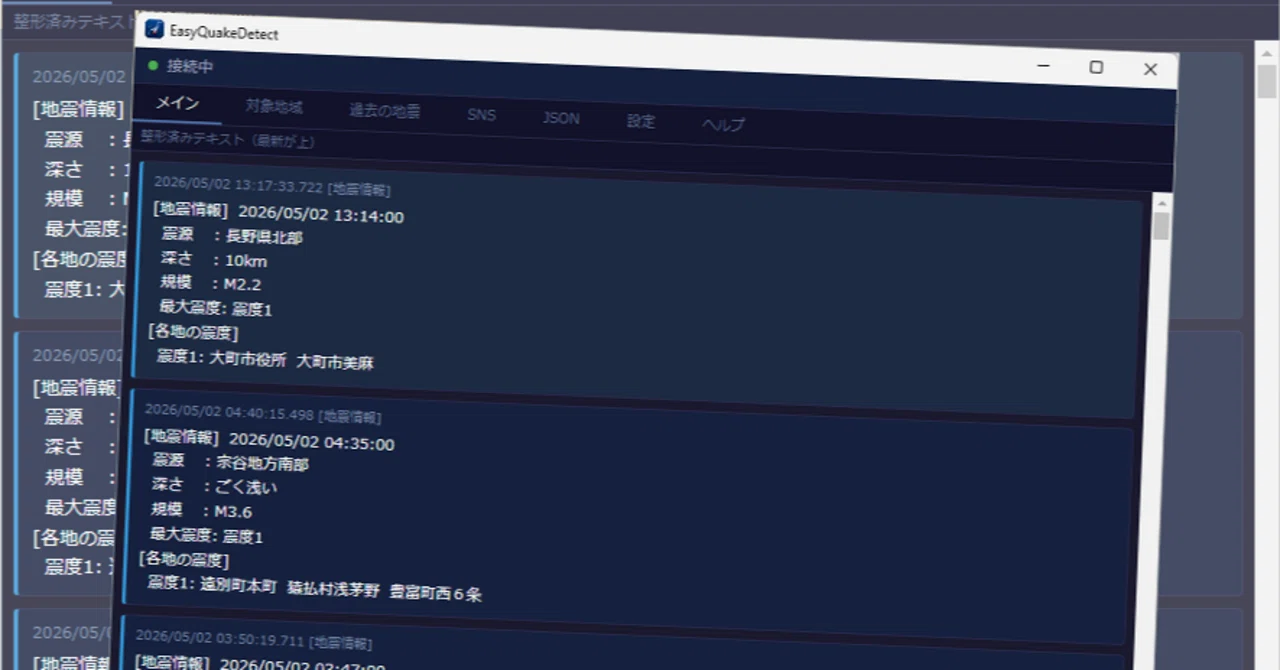Switch to the JSON tab
Viewport: 1280px width, 670px height.
click(x=561, y=118)
